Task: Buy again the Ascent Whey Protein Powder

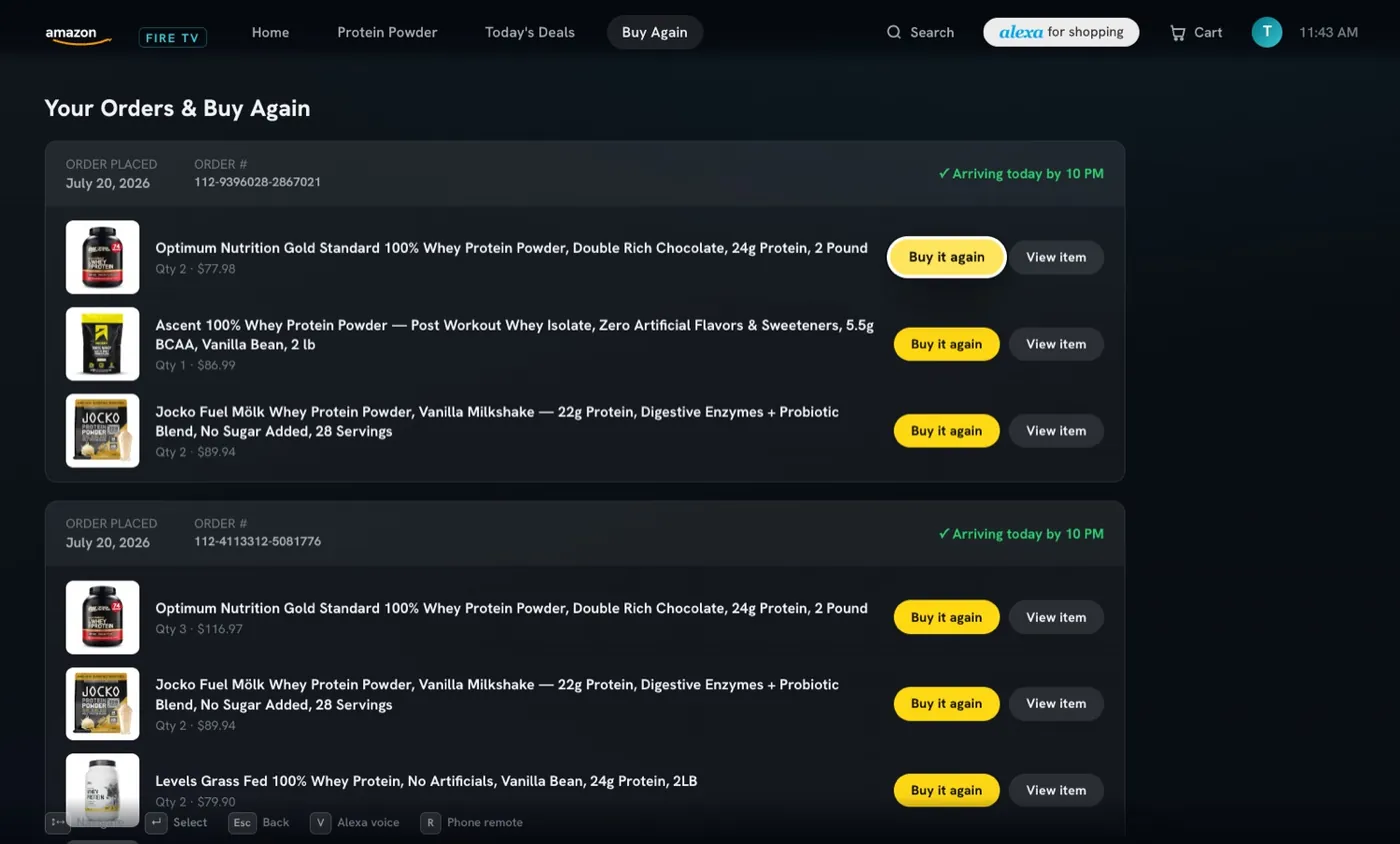Action: (x=947, y=344)
